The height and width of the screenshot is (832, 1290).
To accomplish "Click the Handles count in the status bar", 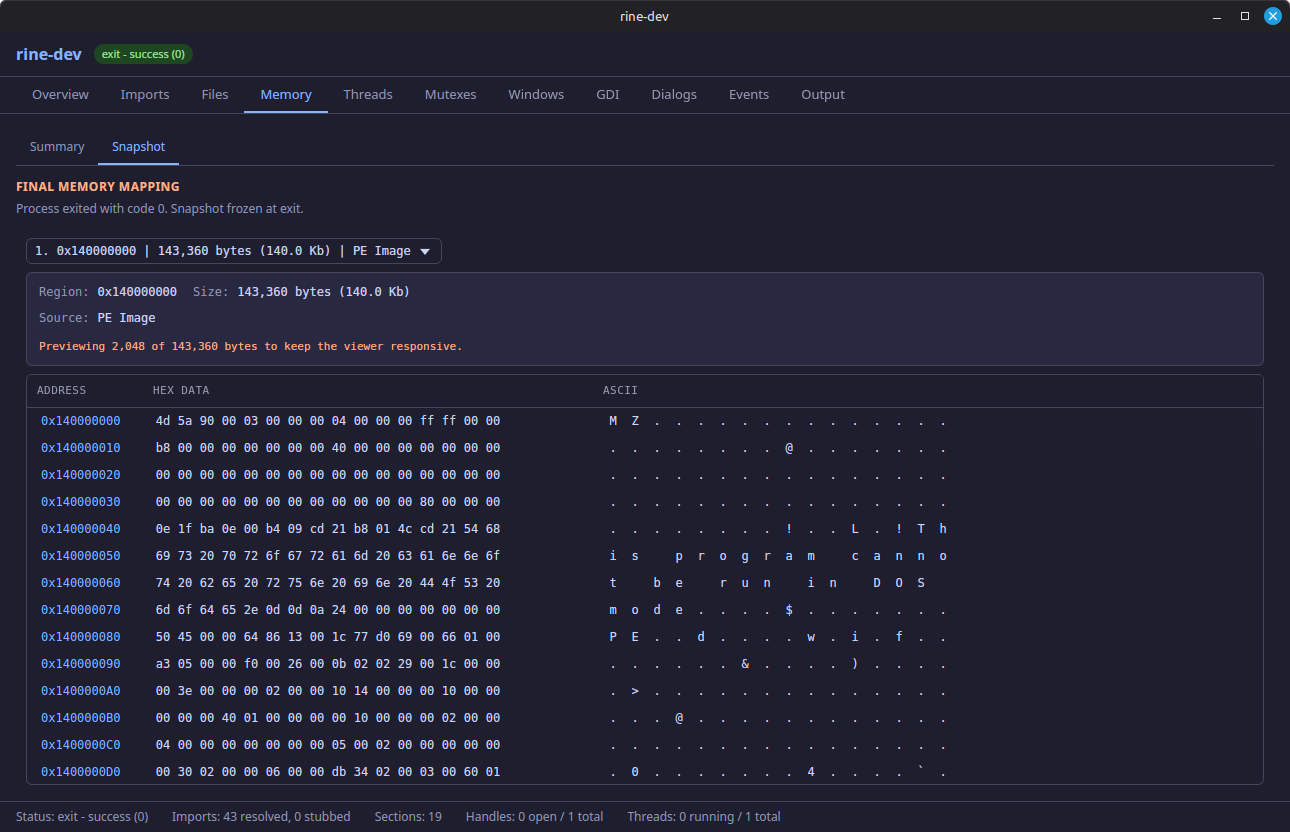I will point(534,816).
